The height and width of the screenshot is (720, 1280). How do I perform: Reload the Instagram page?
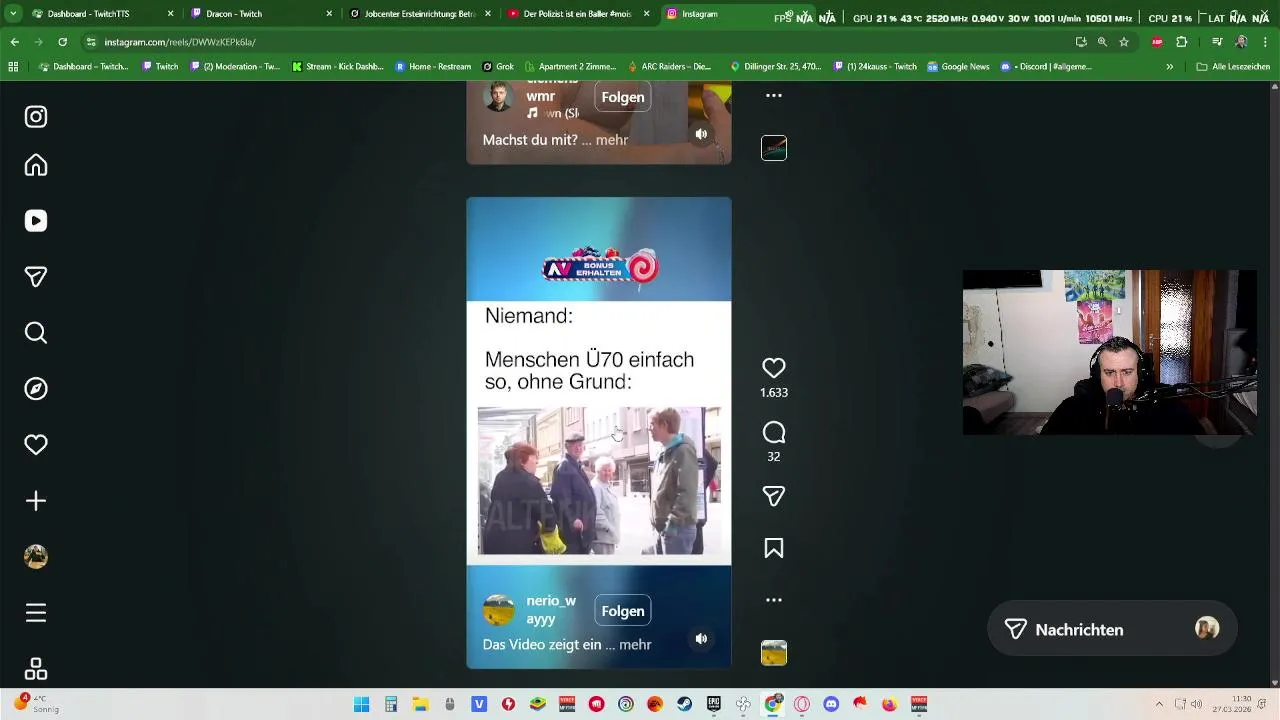(62, 42)
